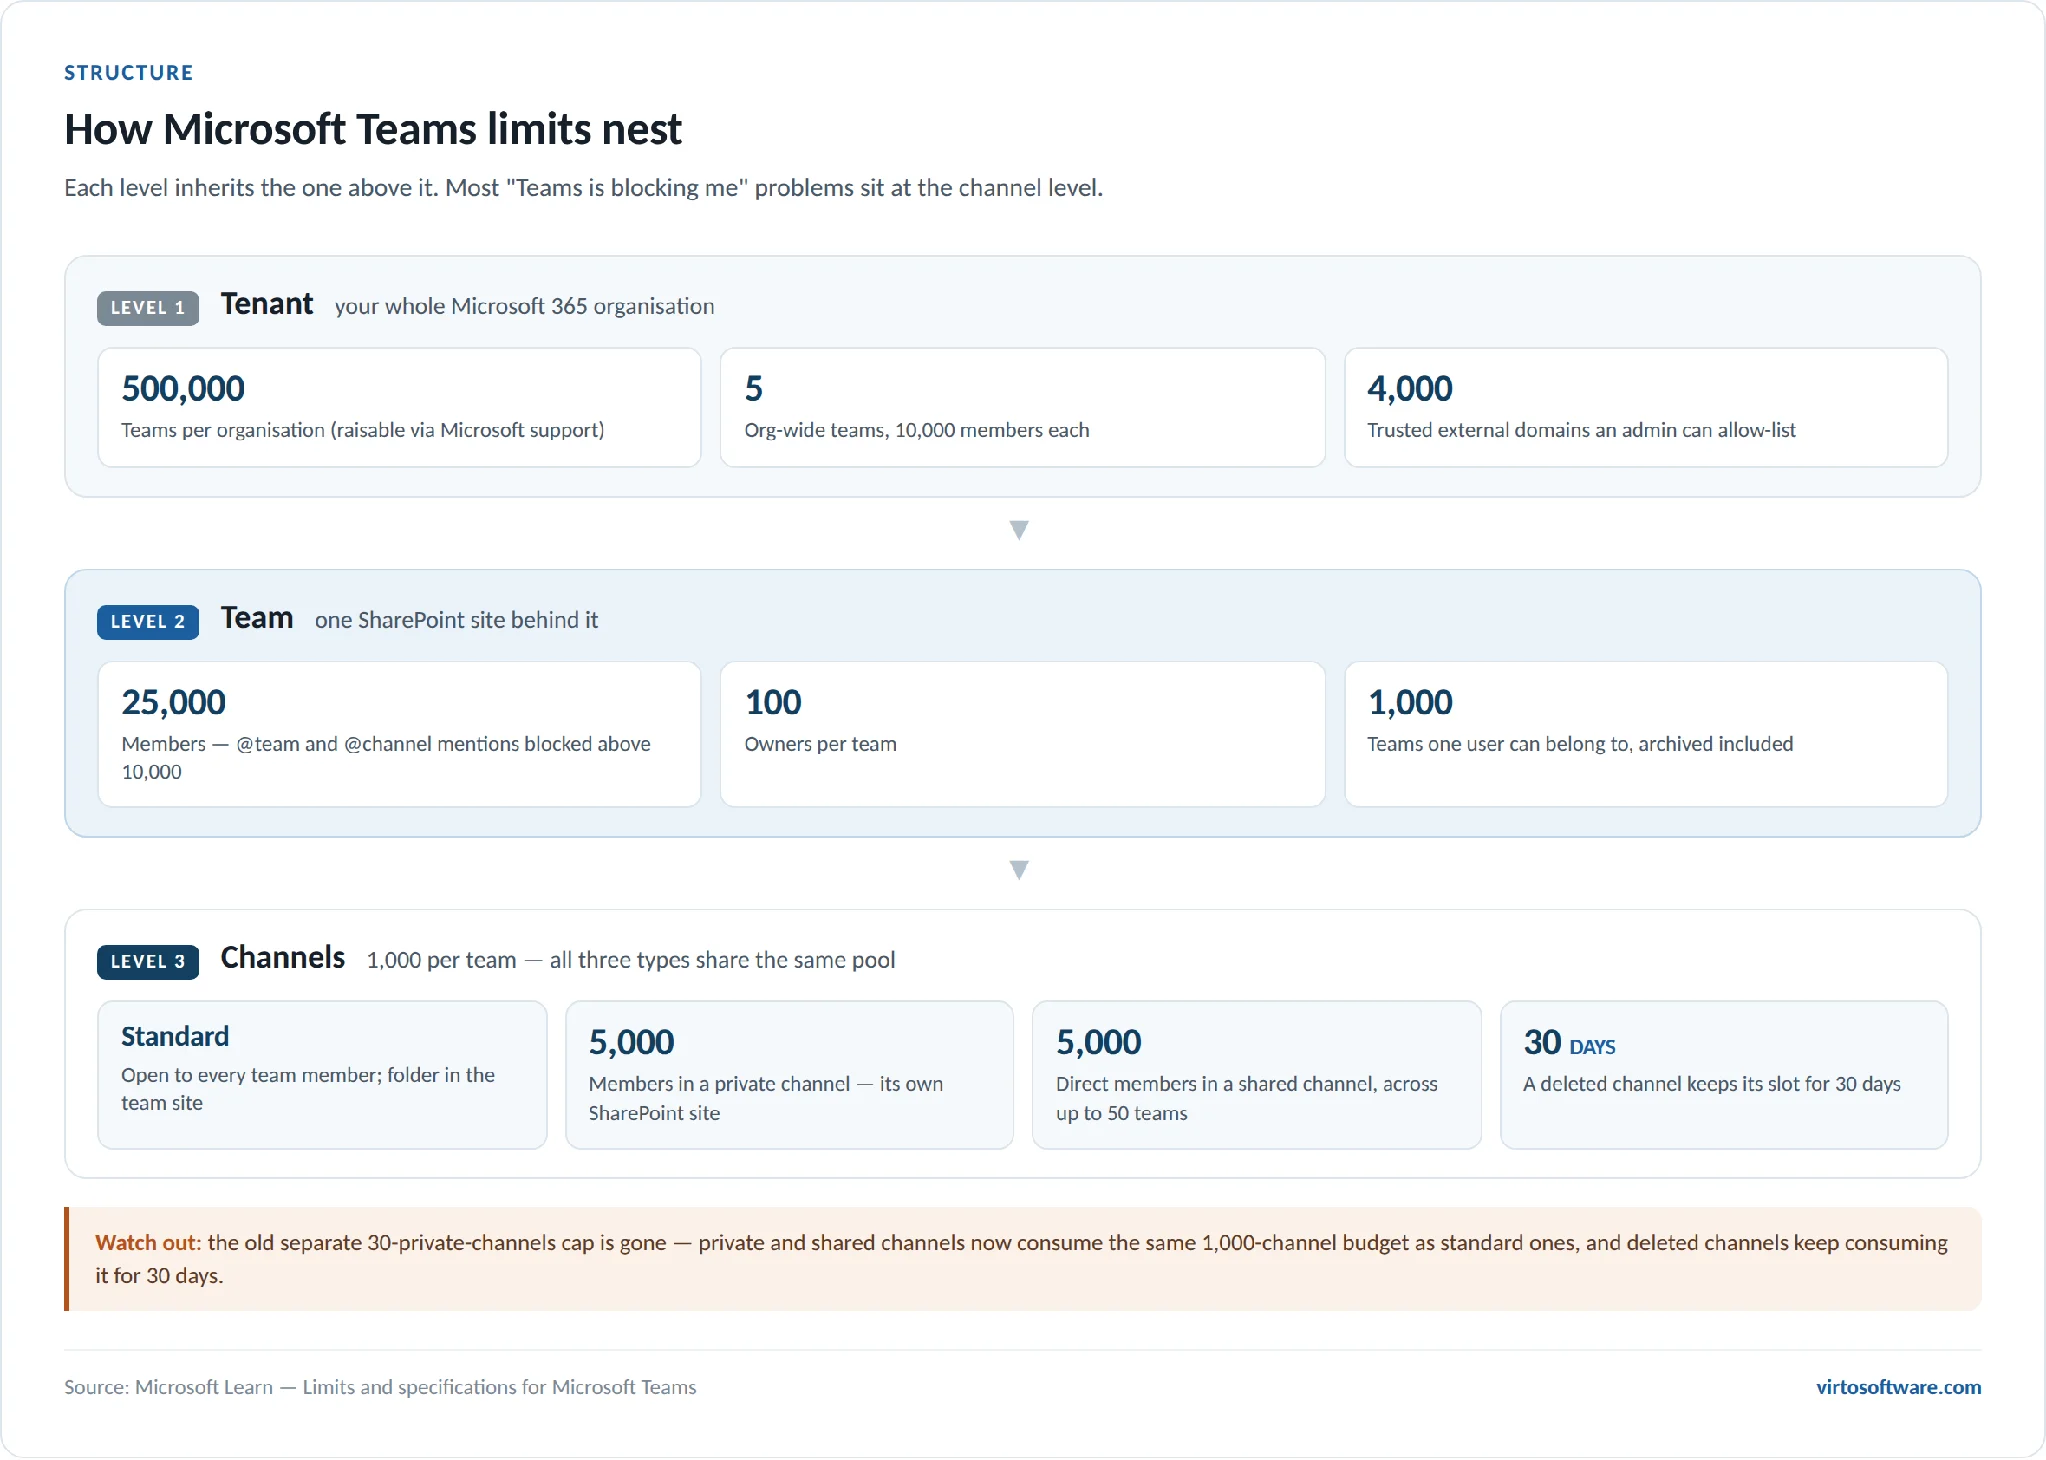Viewport: 2046px width, 1460px height.
Task: Click 'Teams one user can belong to' caption
Action: click(x=1581, y=744)
